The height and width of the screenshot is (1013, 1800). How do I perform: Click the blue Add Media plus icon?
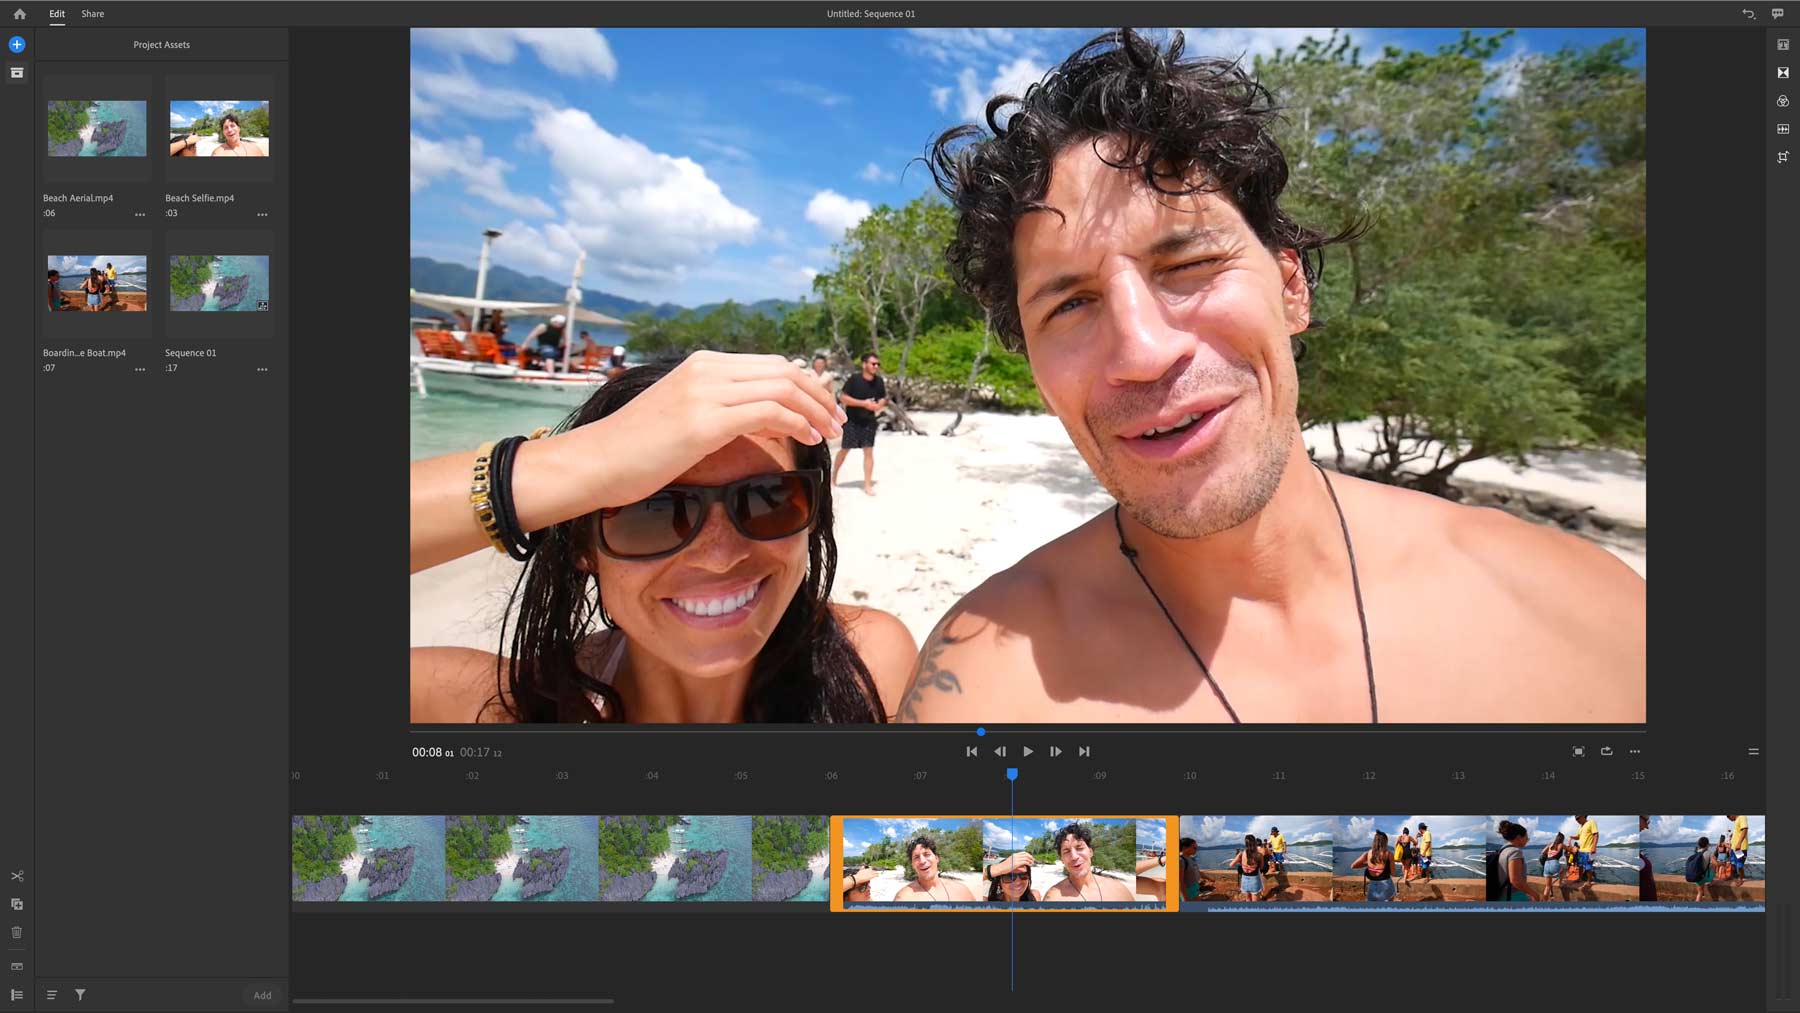point(17,44)
